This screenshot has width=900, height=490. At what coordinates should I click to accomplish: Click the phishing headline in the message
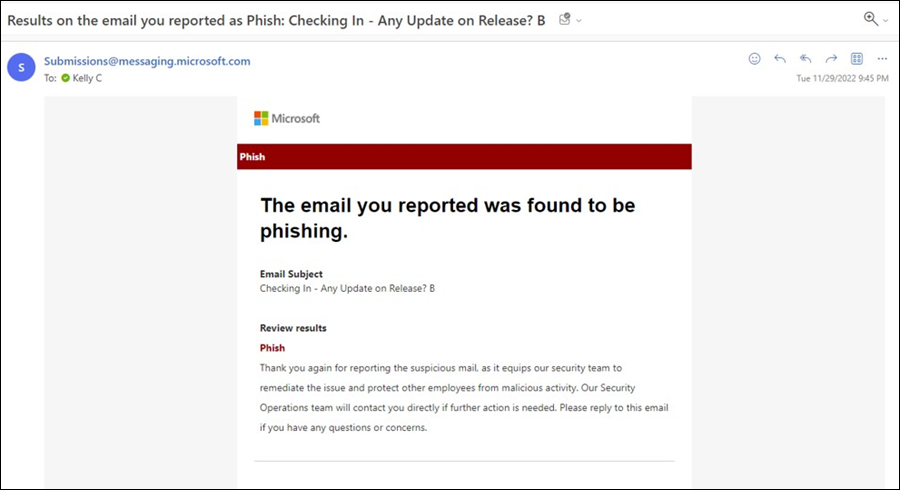click(447, 218)
